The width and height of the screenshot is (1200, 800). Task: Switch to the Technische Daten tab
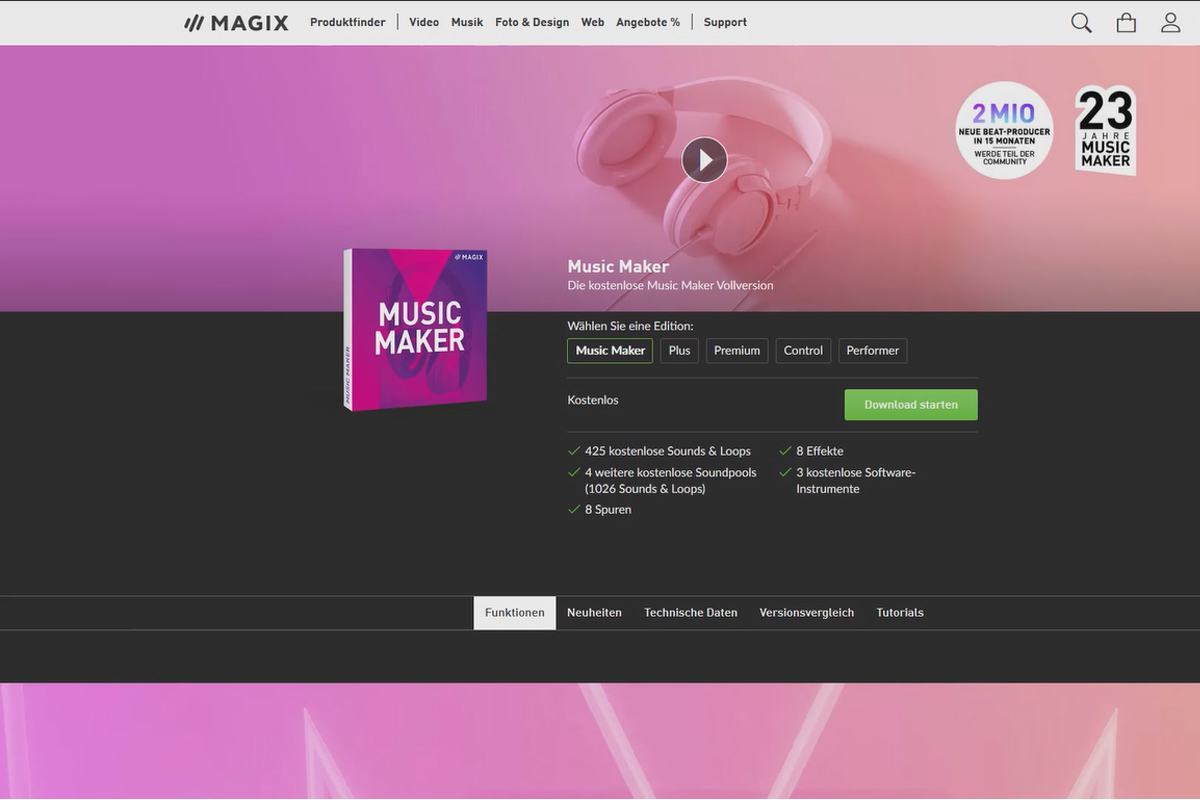pyautogui.click(x=691, y=613)
